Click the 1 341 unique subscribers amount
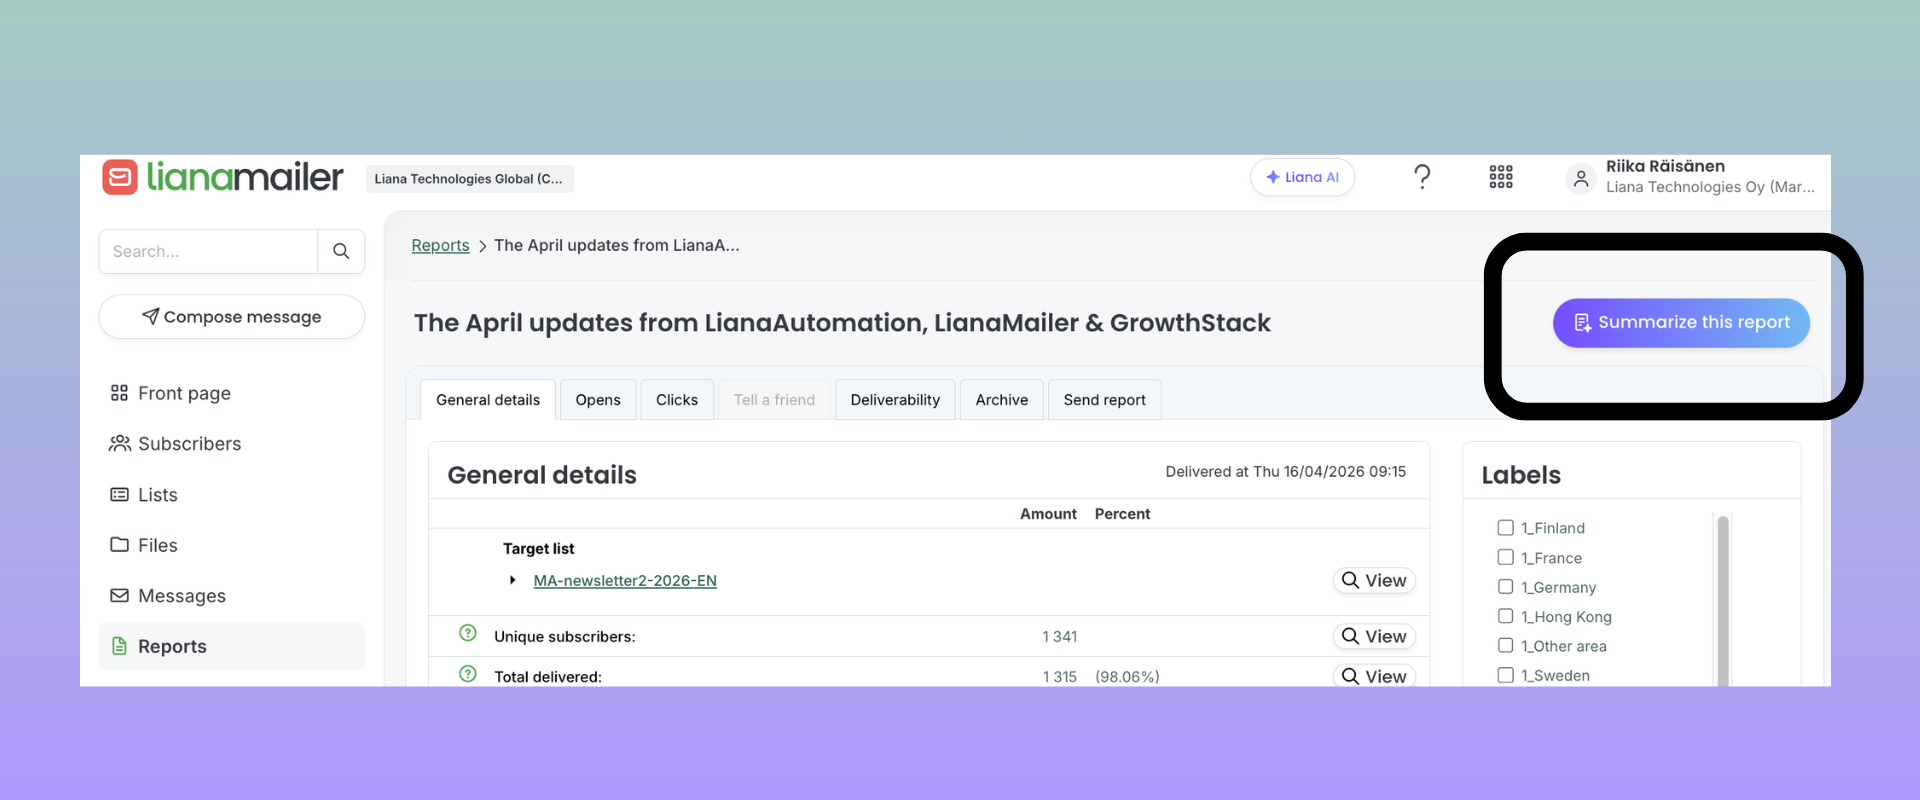The height and width of the screenshot is (800, 1920). 1059,636
